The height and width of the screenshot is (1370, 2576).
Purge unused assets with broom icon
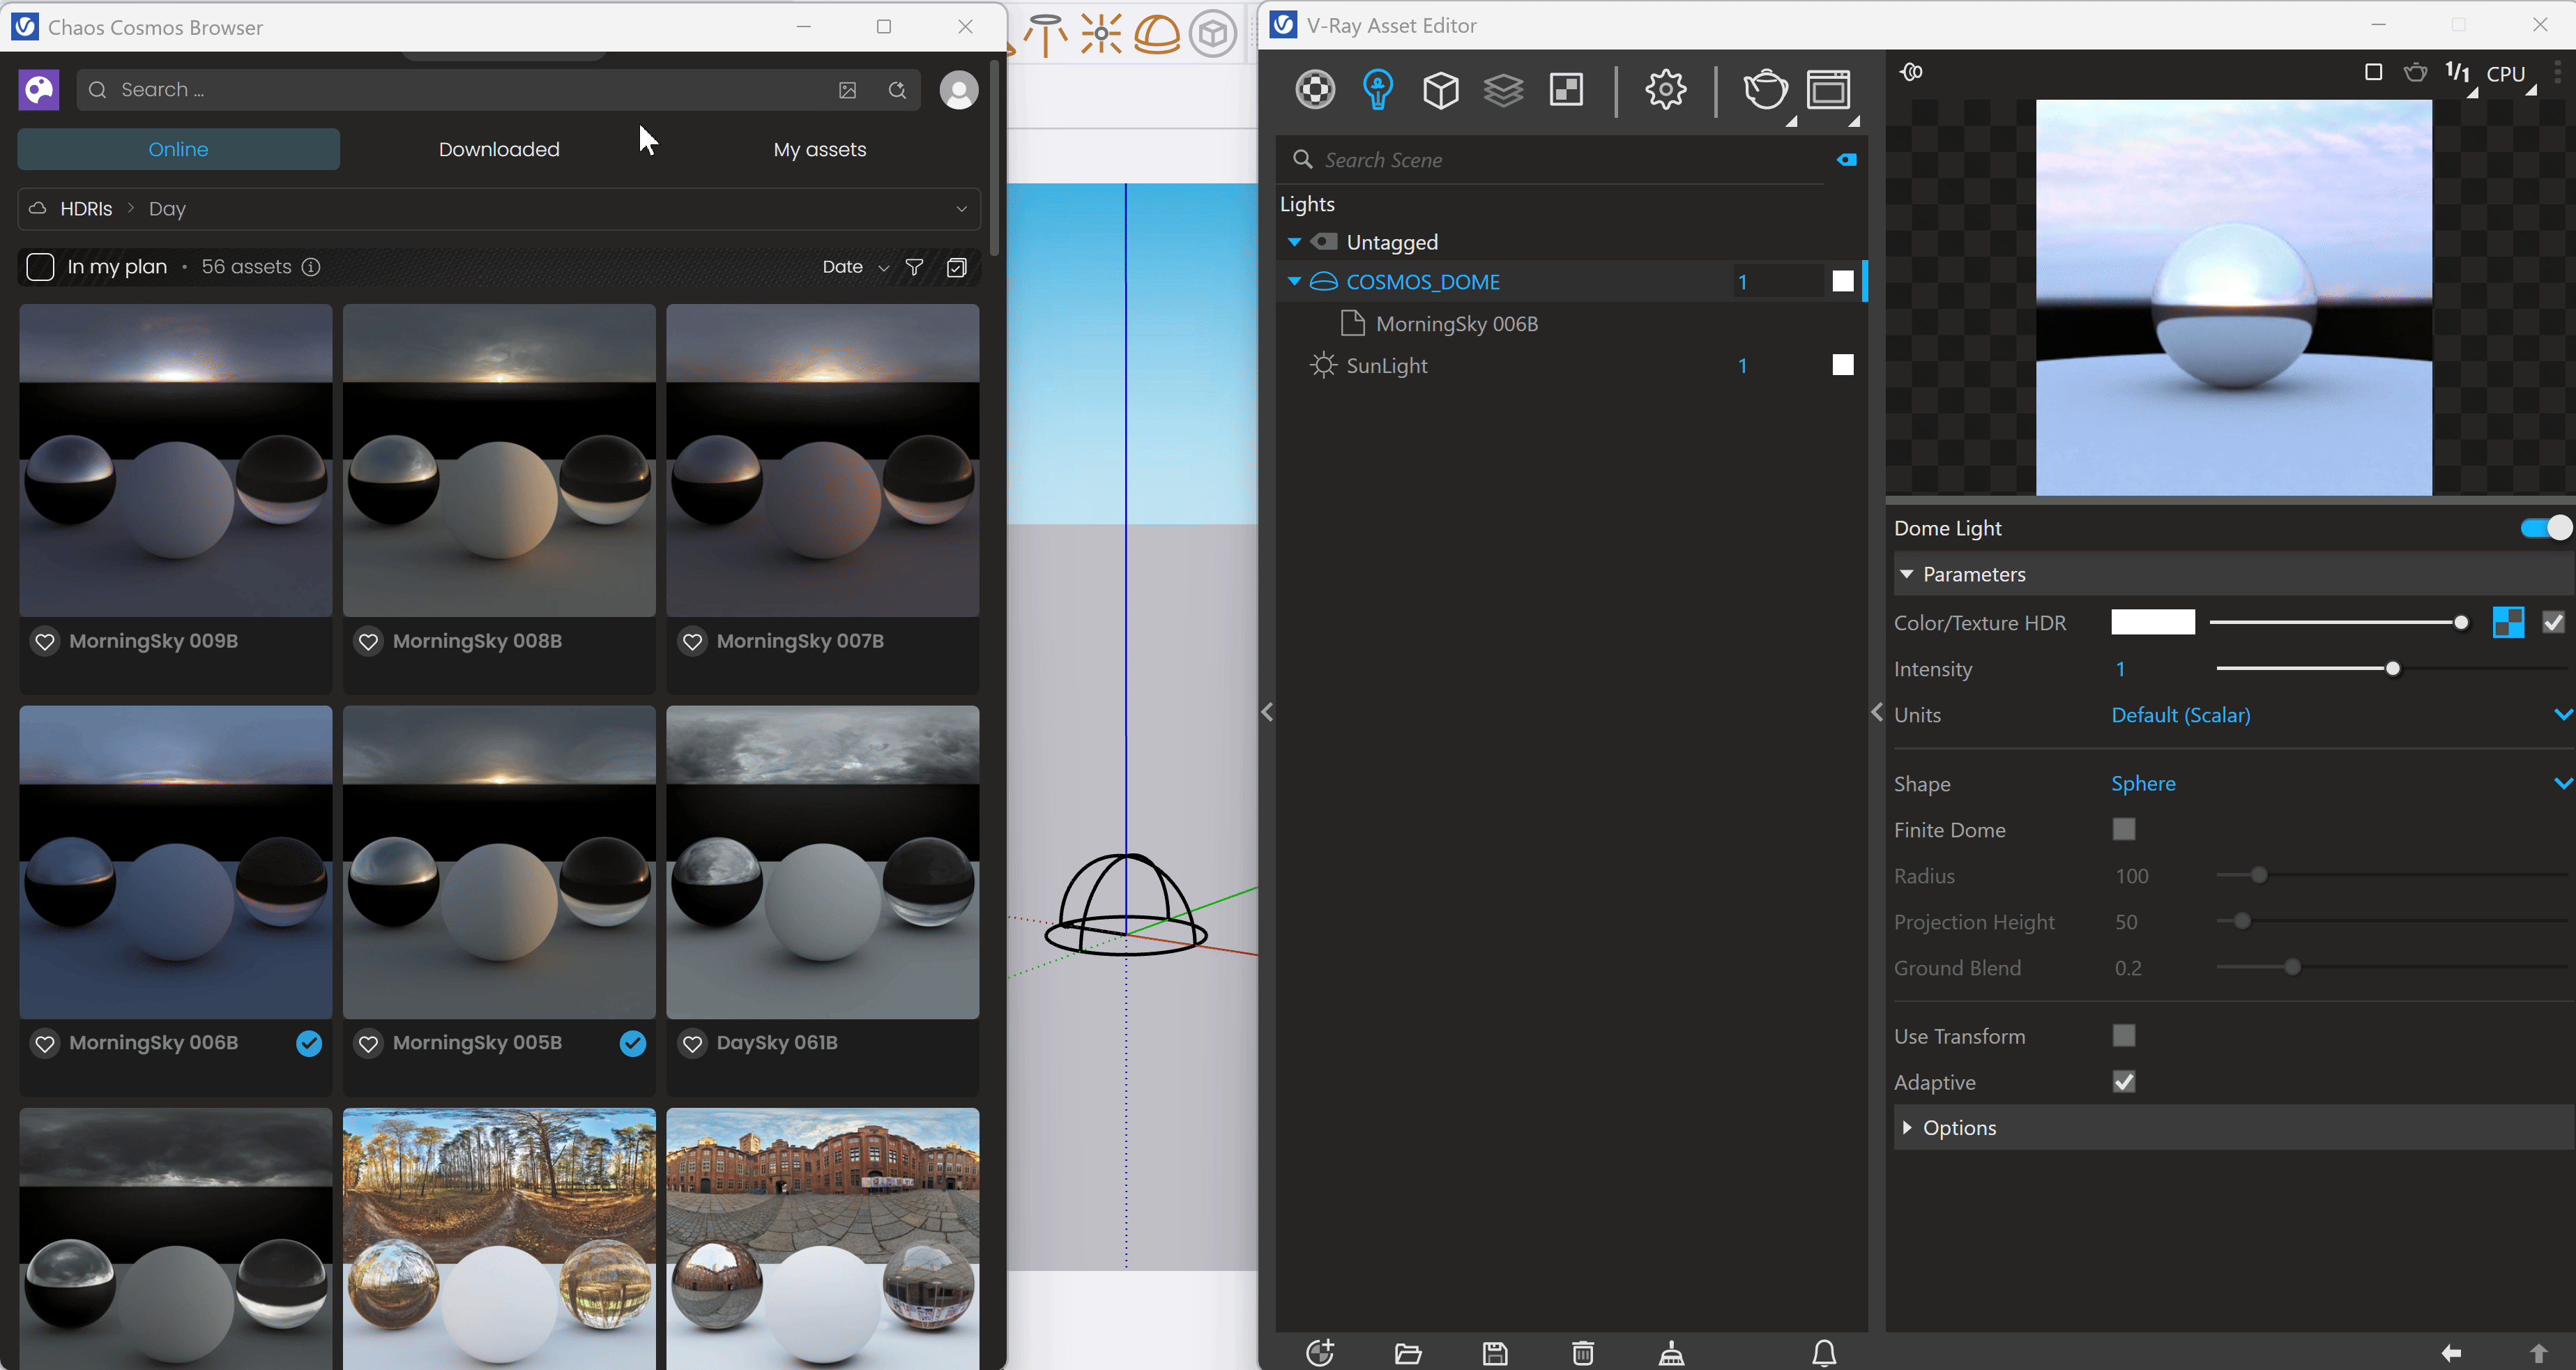click(x=1671, y=1353)
